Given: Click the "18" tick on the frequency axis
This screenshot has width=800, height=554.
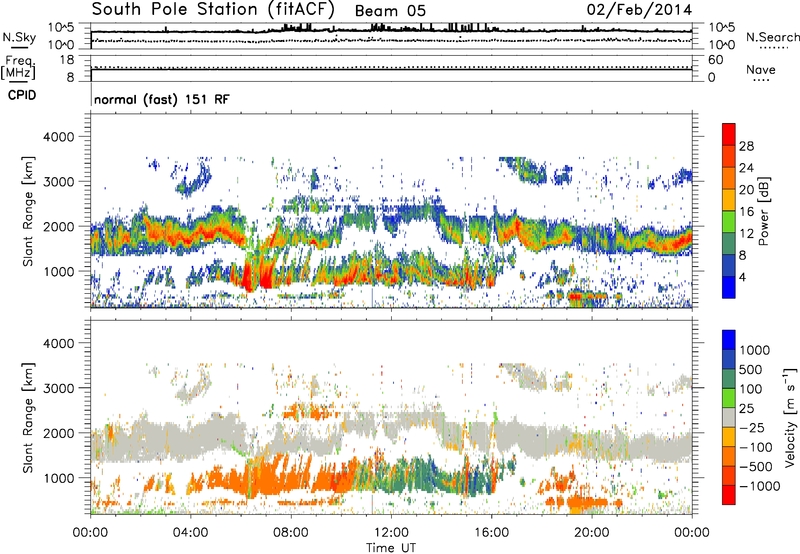Looking at the screenshot, I should [67, 60].
